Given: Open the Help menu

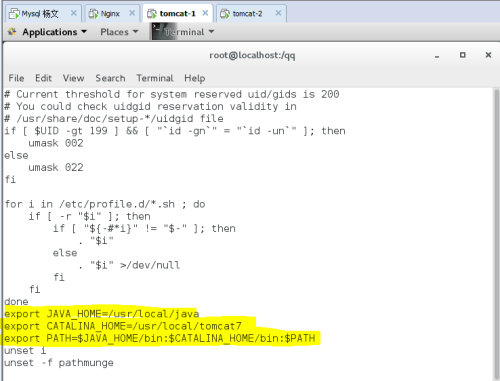Looking at the screenshot, I should click(195, 78).
